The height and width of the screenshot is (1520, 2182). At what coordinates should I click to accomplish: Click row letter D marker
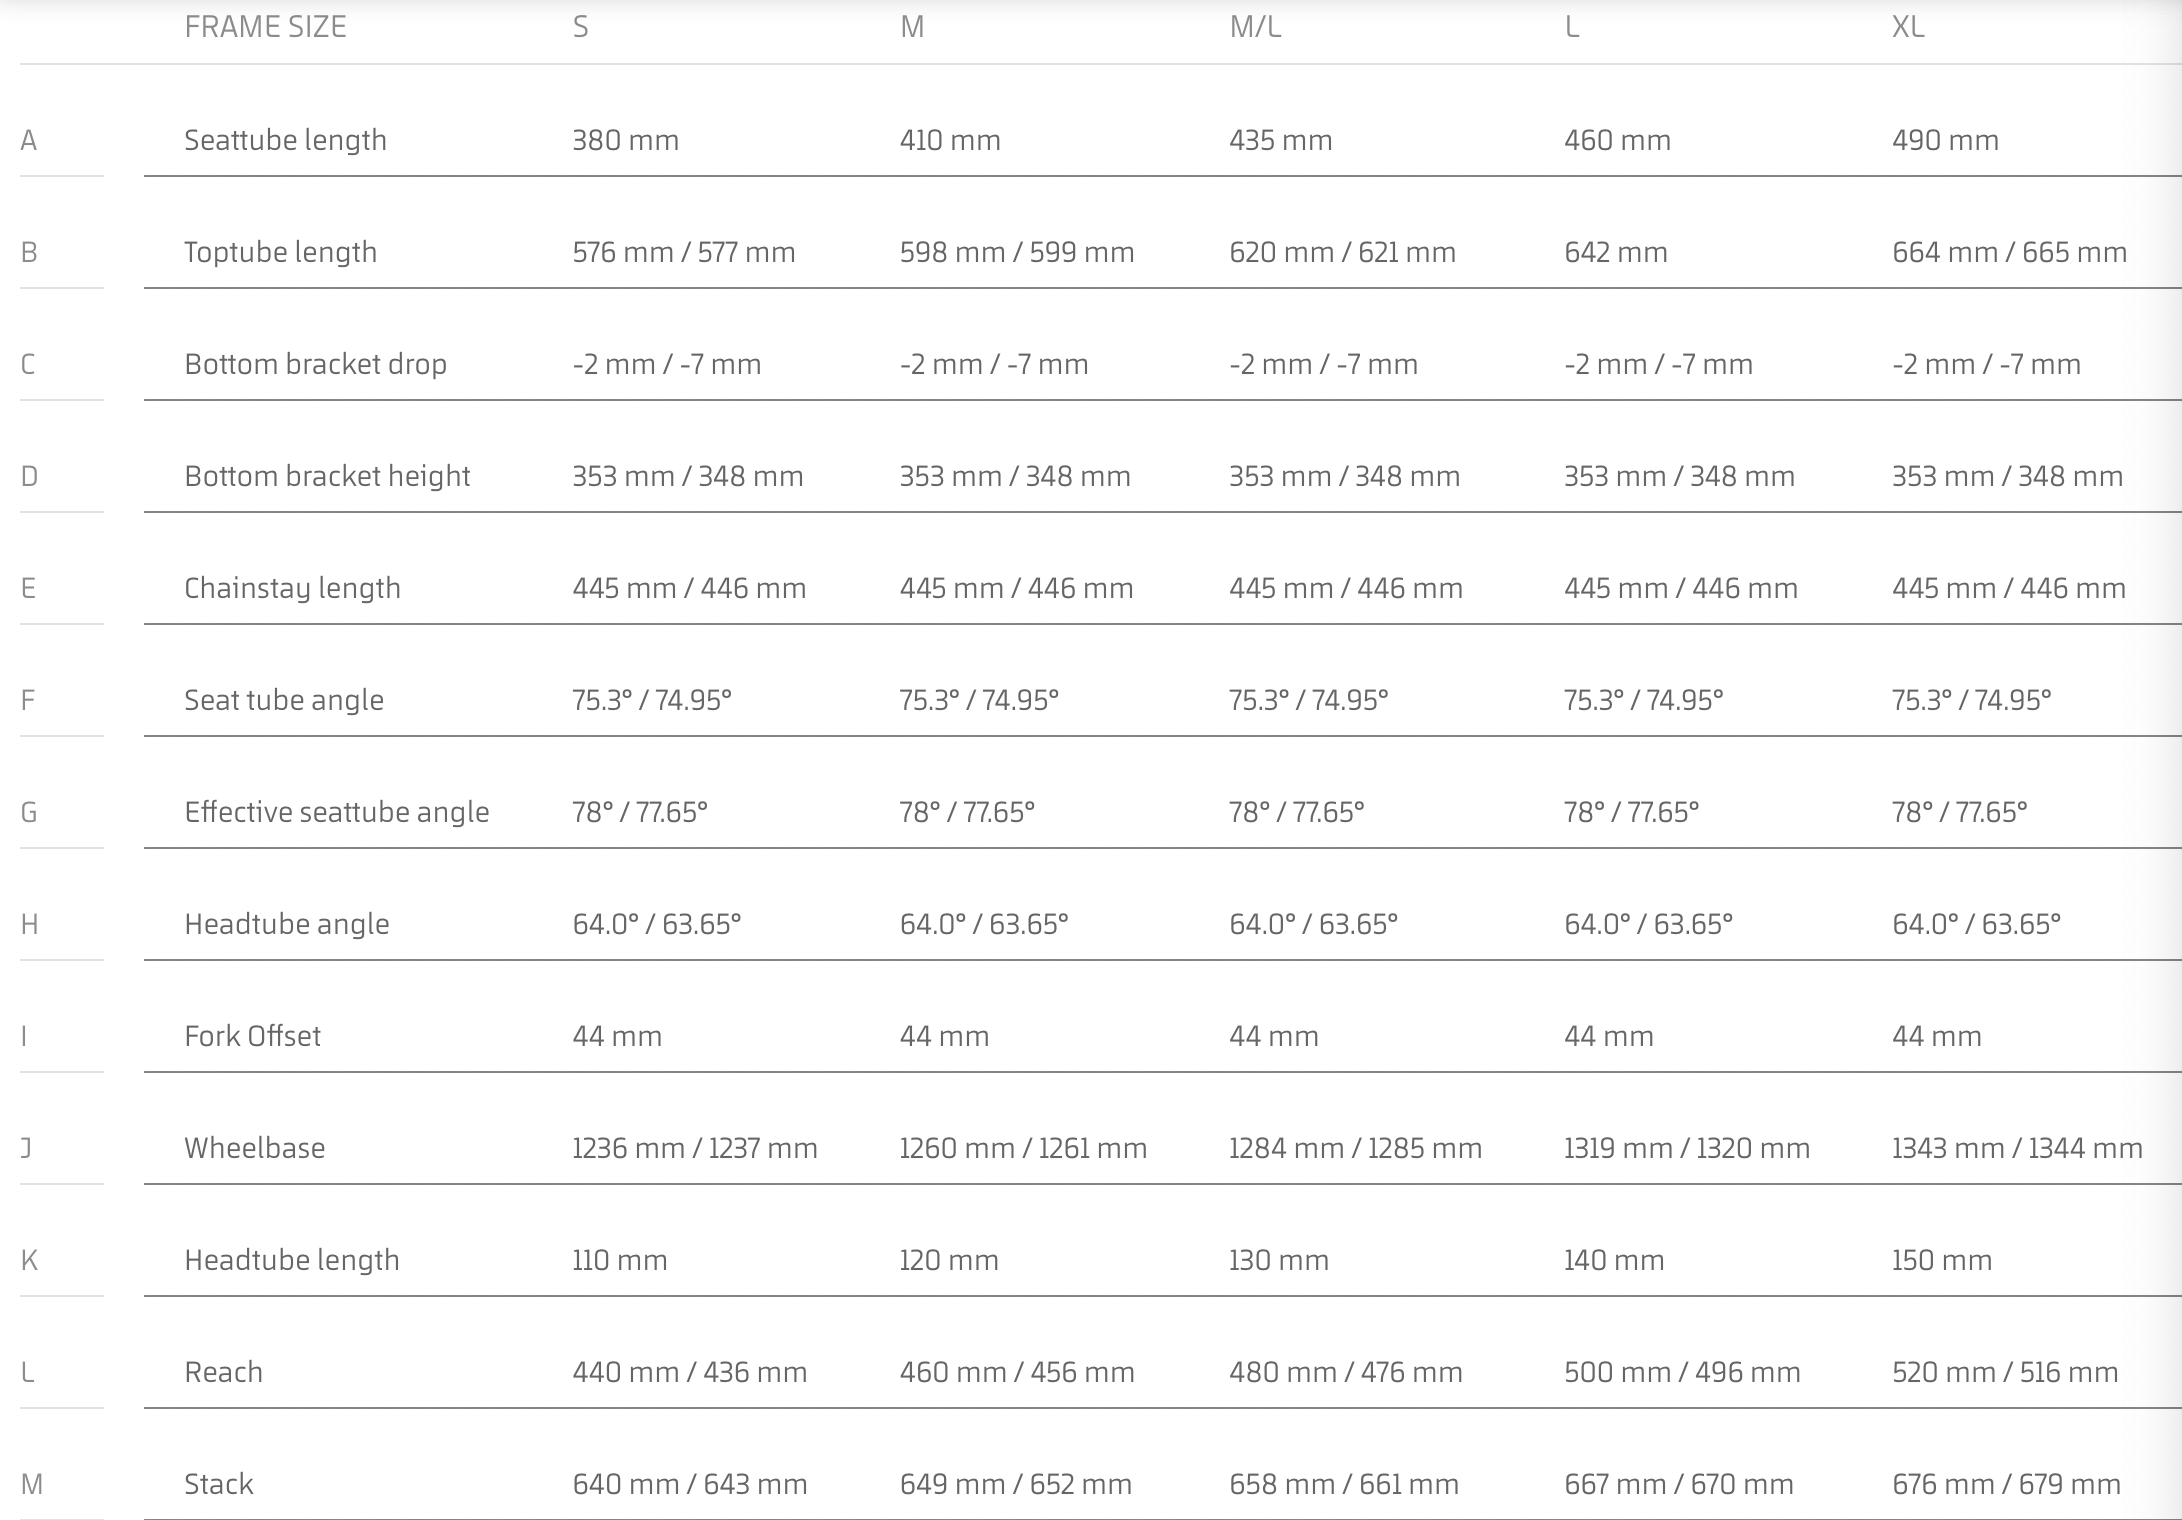click(x=29, y=476)
